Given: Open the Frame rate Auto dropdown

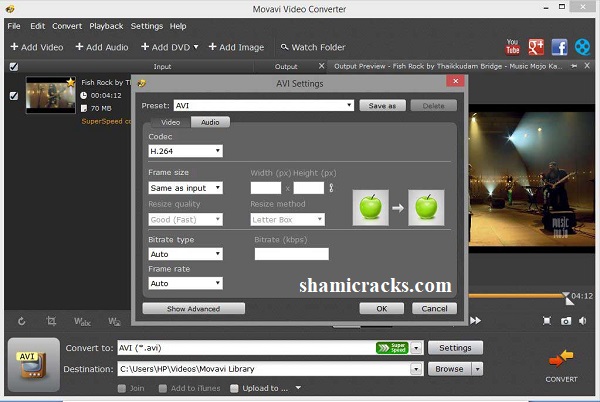Looking at the screenshot, I should click(185, 283).
